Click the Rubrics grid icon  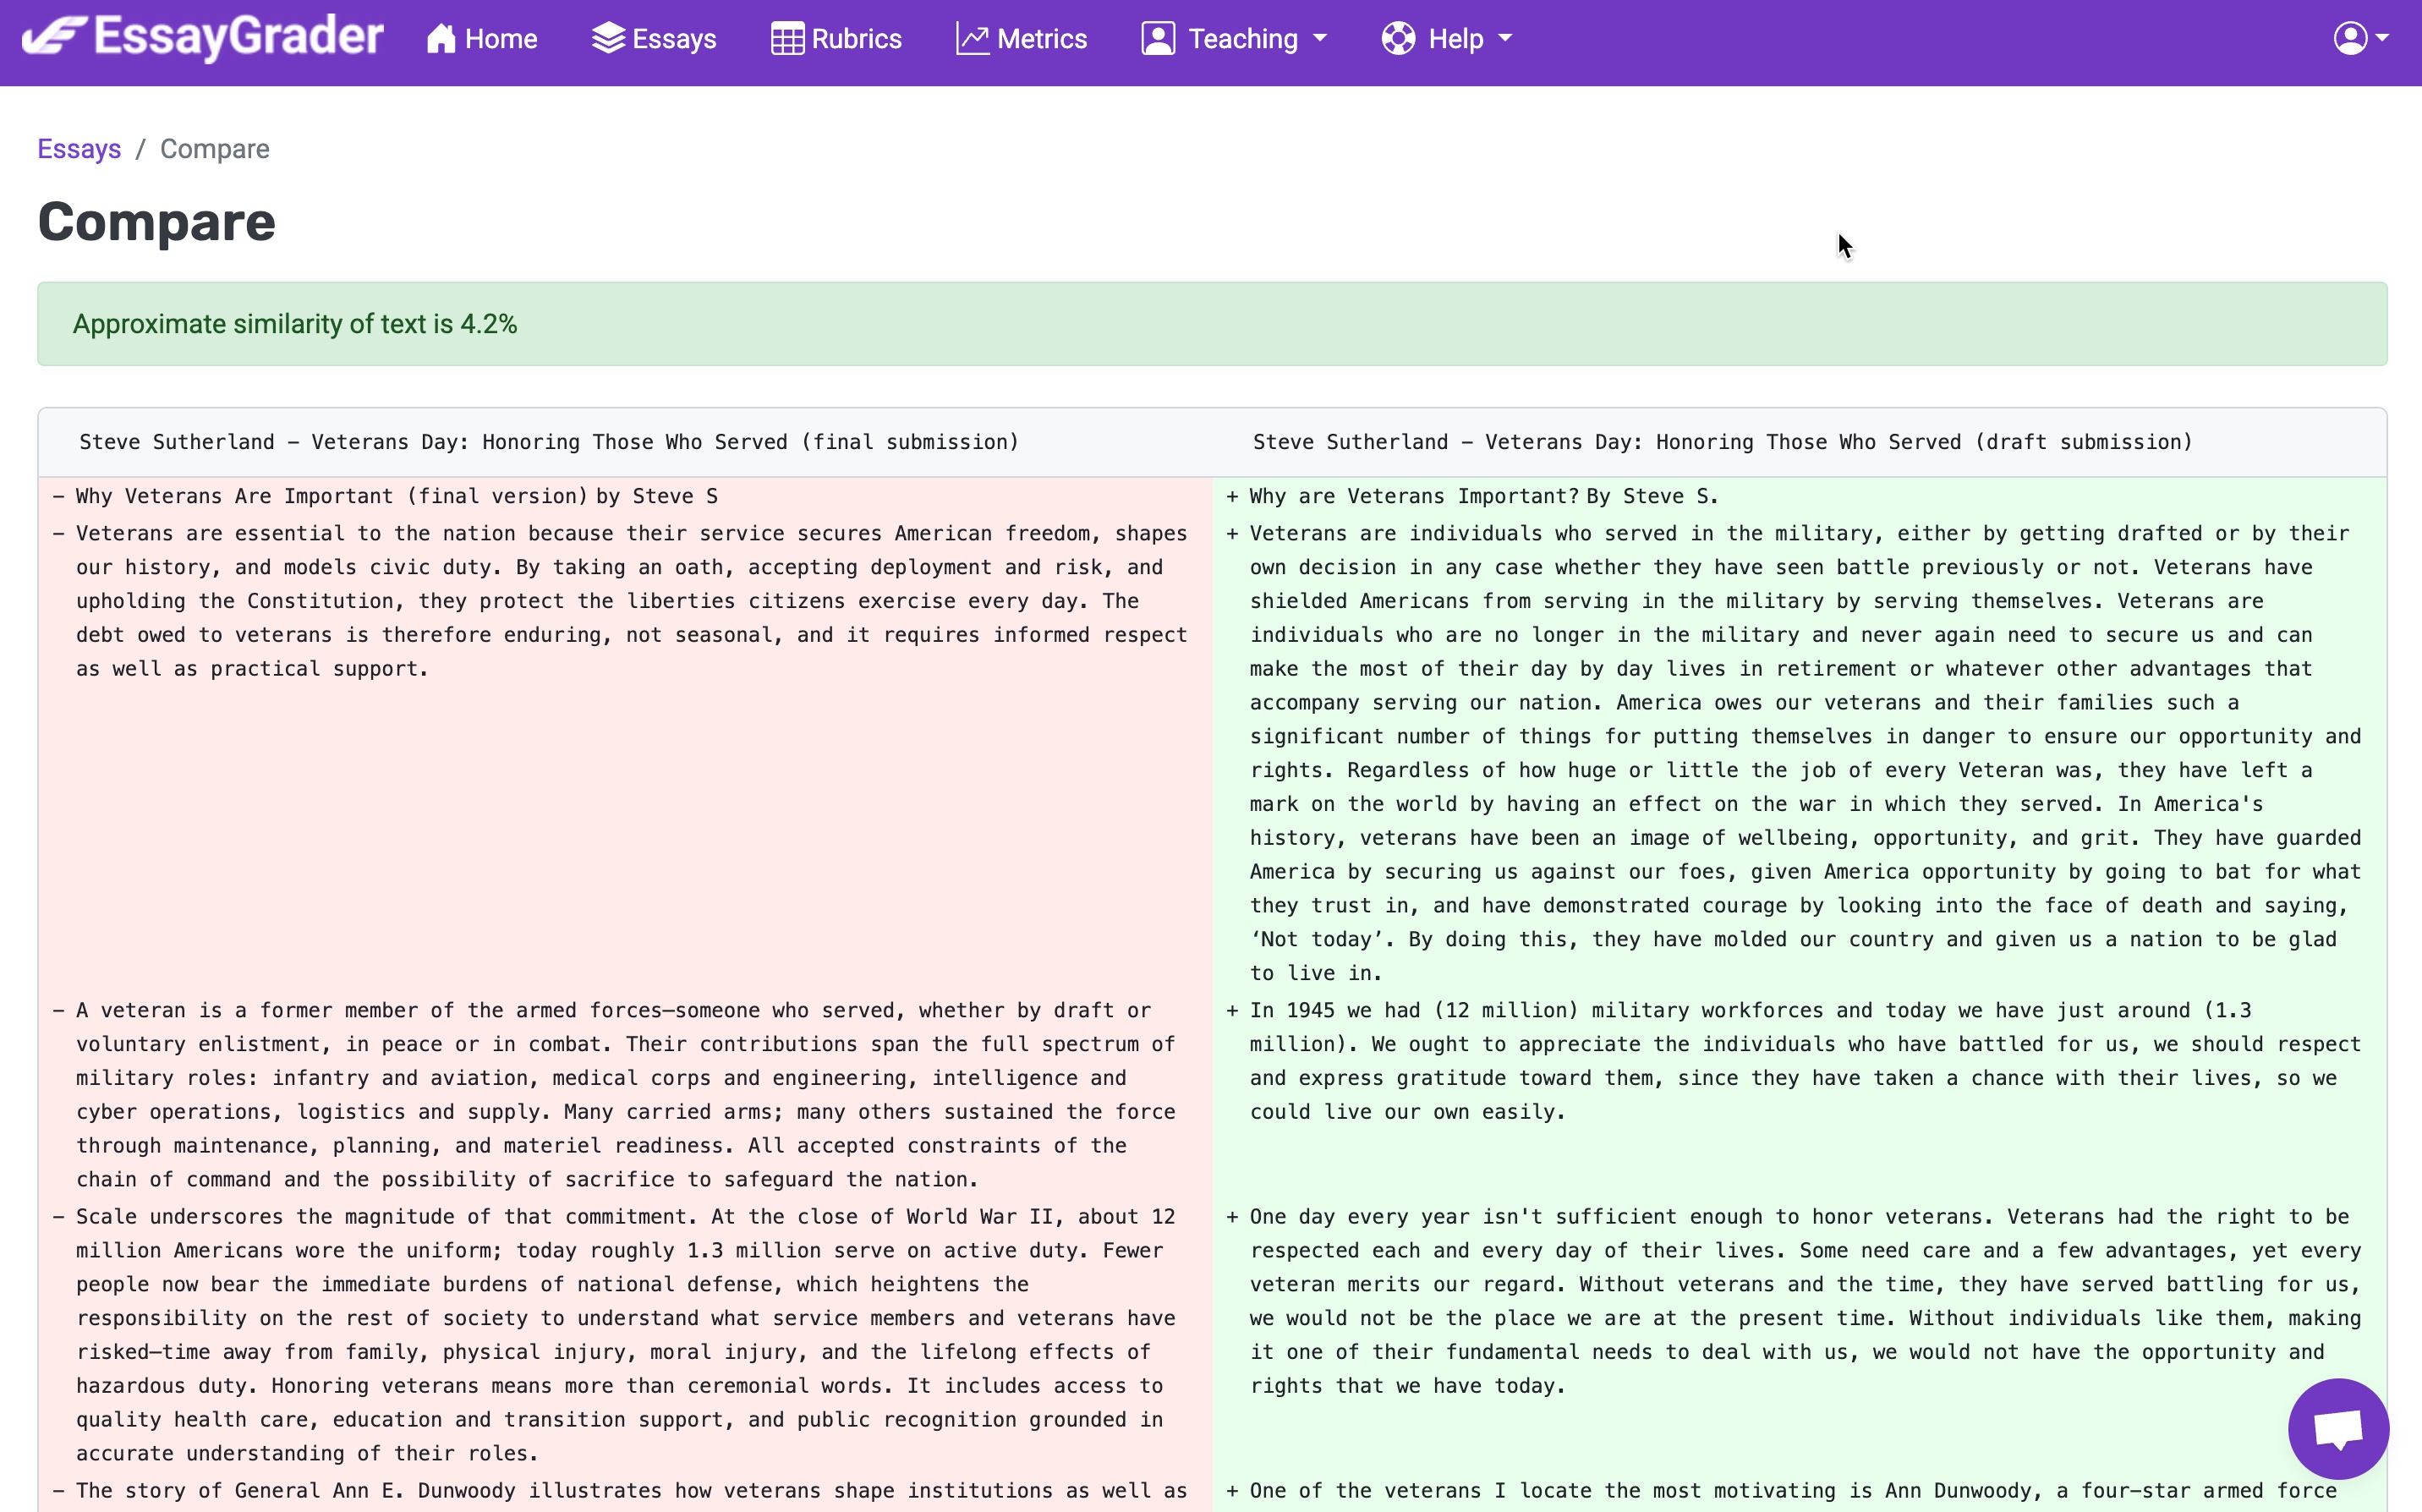pos(787,39)
